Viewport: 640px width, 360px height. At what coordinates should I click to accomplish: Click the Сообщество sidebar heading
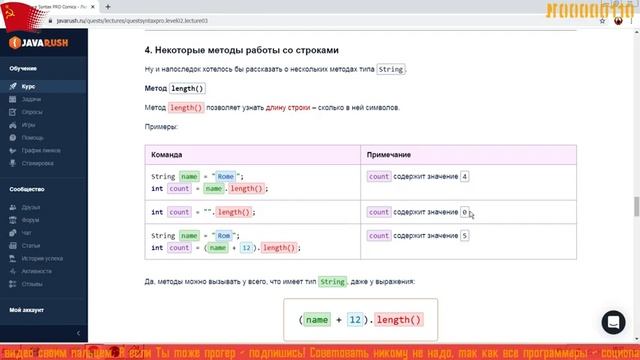coord(27,189)
